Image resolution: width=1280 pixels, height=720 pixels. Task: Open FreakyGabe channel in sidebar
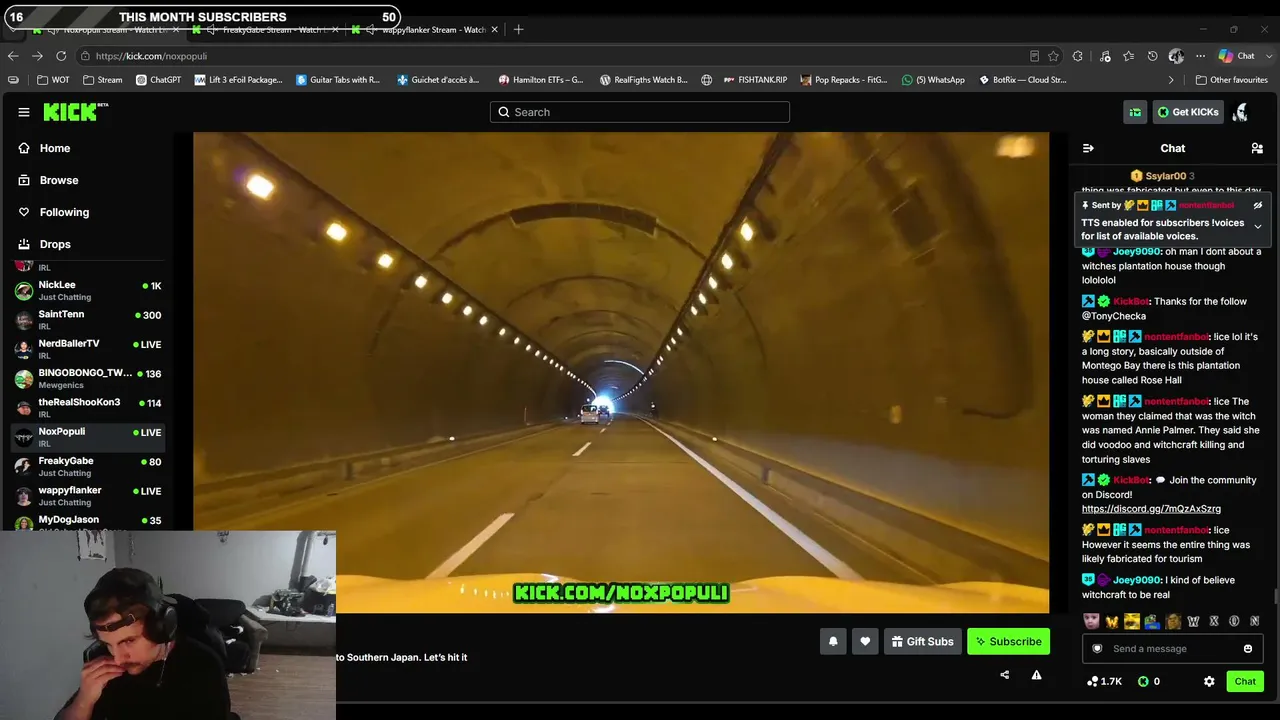click(87, 466)
